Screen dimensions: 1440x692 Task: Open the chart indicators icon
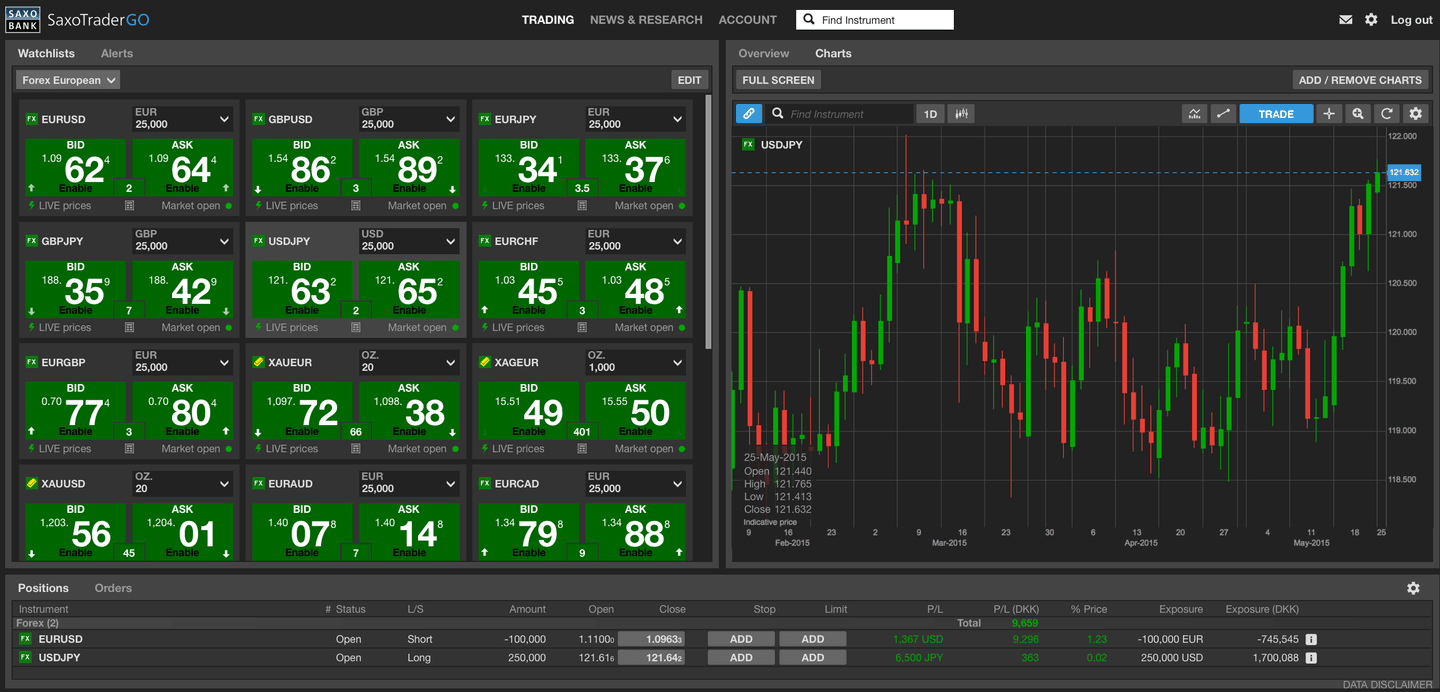1194,113
